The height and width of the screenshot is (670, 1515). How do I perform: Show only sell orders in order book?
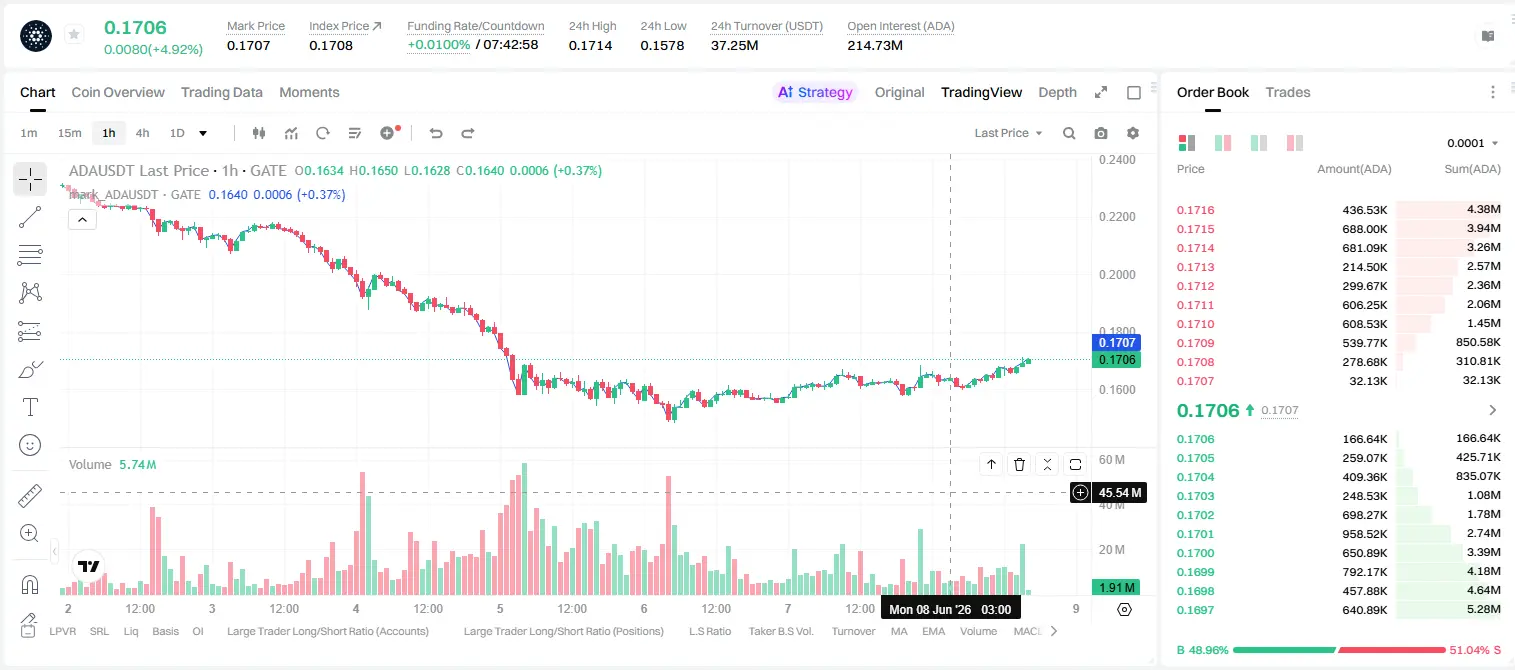(x=1294, y=143)
